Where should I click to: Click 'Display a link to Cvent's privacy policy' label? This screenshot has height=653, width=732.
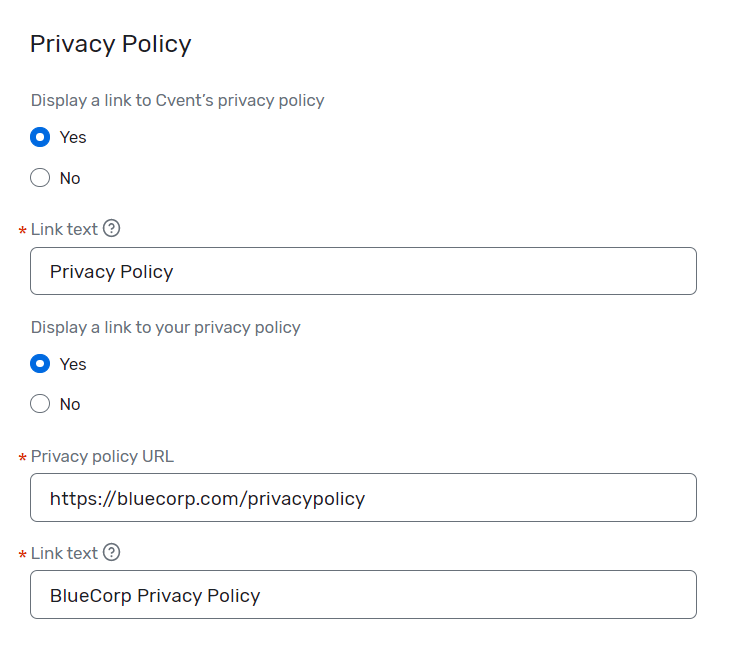[x=177, y=100]
